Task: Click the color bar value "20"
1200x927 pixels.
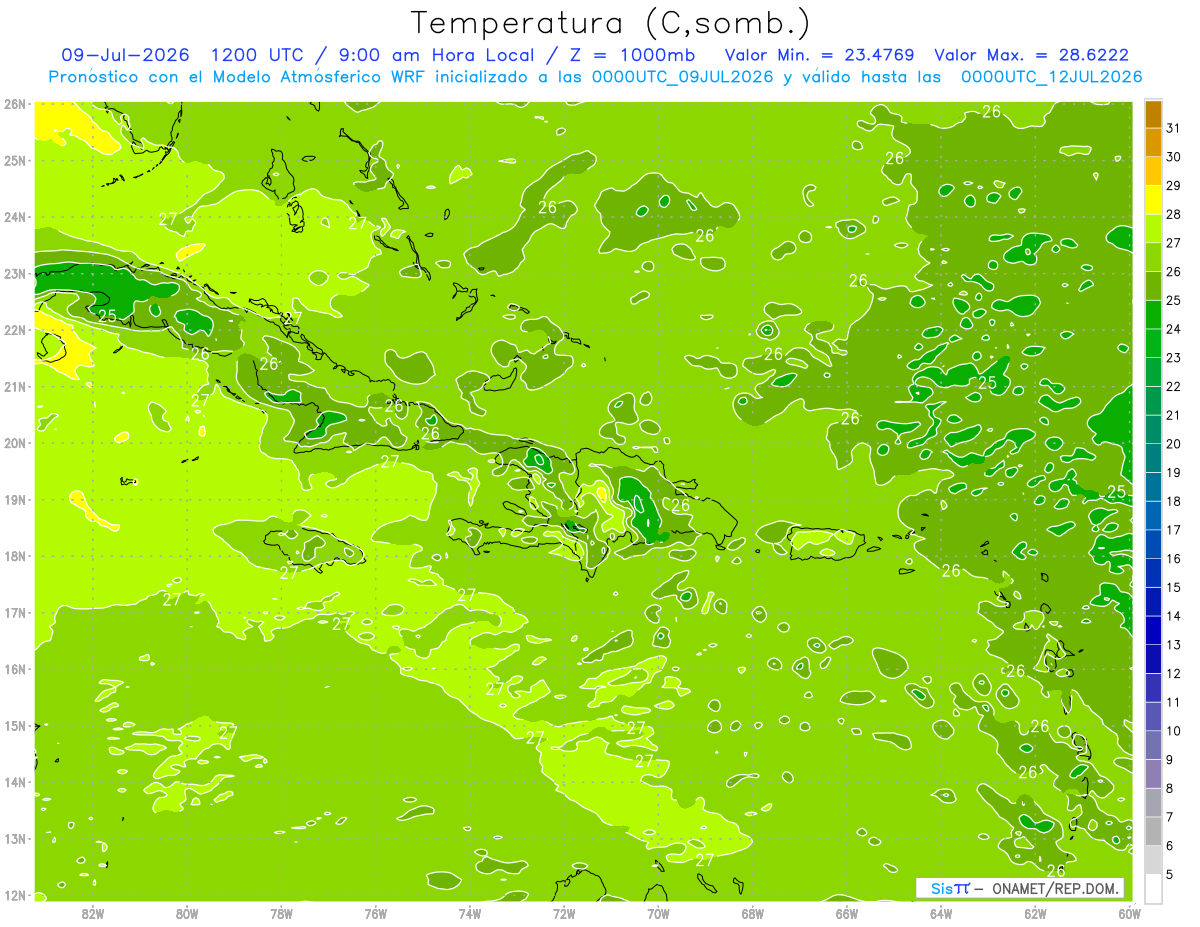Action: click(1174, 444)
